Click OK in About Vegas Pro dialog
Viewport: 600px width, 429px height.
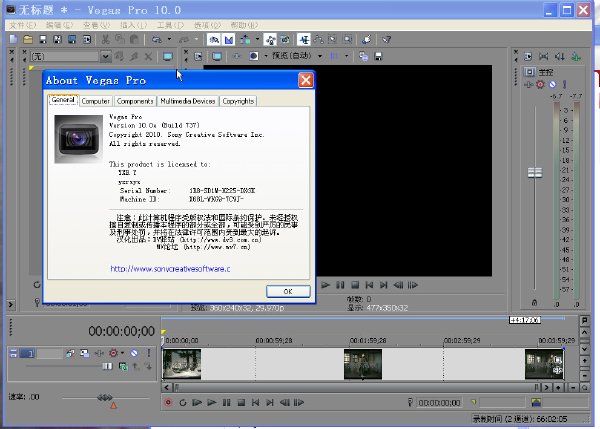(x=288, y=291)
